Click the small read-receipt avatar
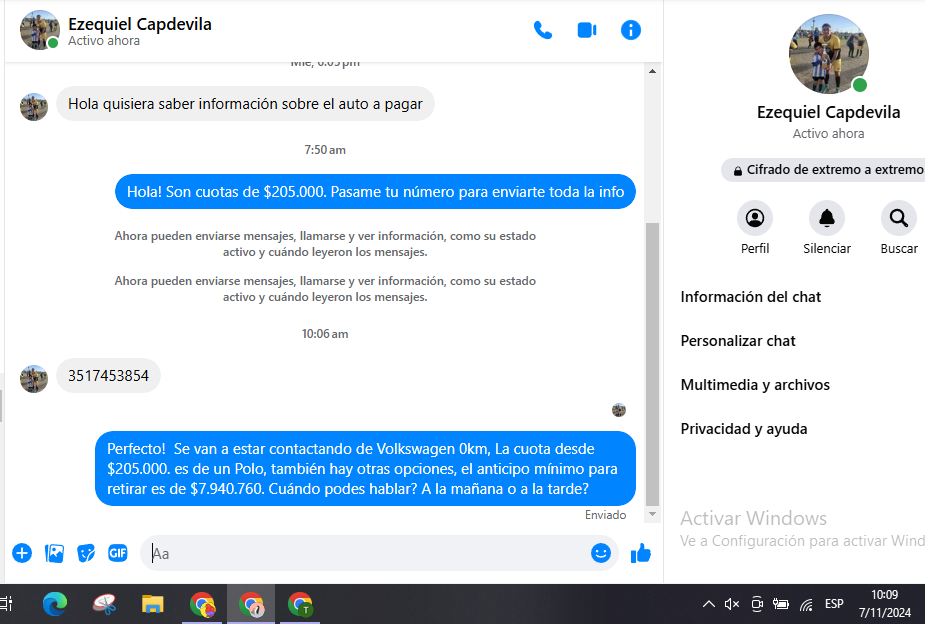This screenshot has height=624, width=925. (x=618, y=410)
